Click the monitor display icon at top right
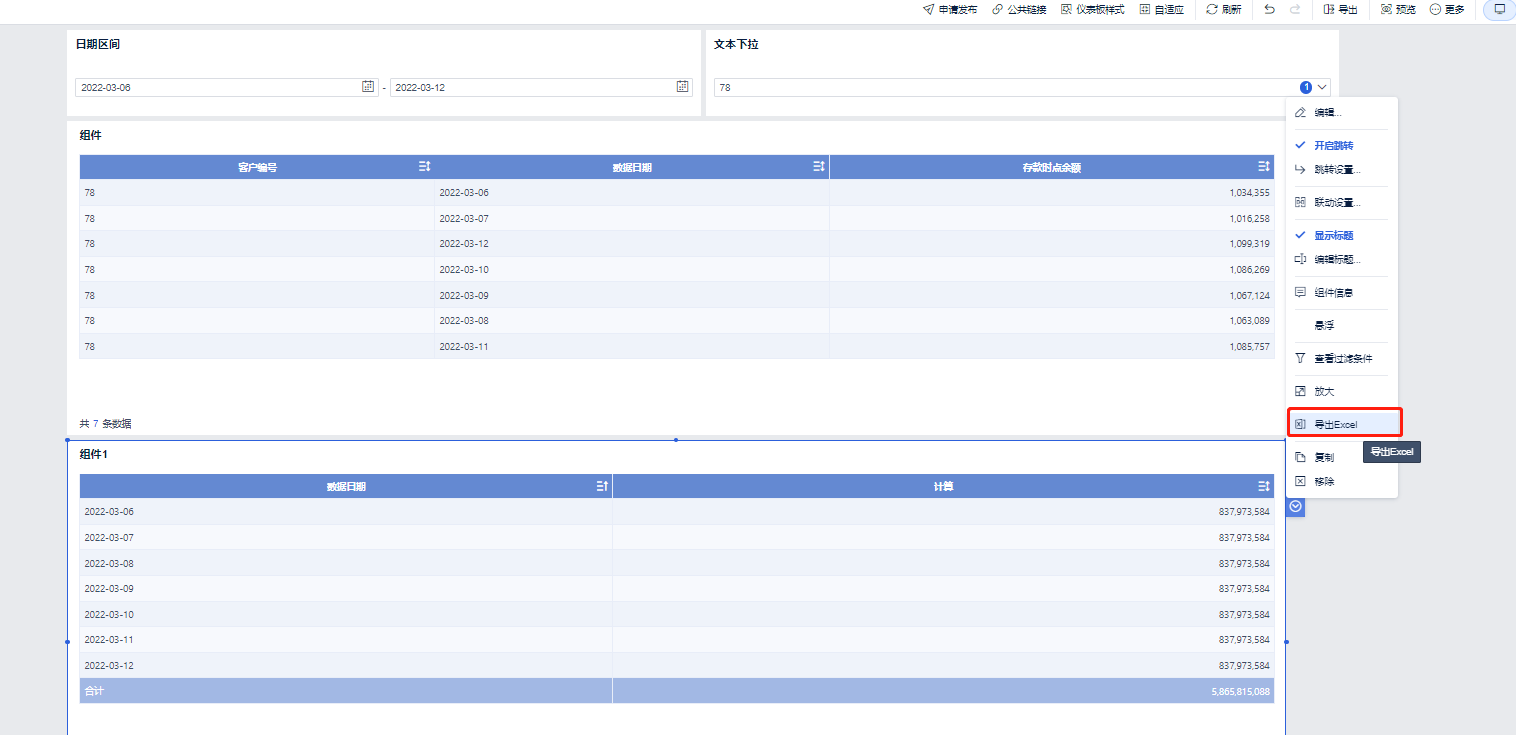This screenshot has width=1516, height=735. tap(1499, 9)
